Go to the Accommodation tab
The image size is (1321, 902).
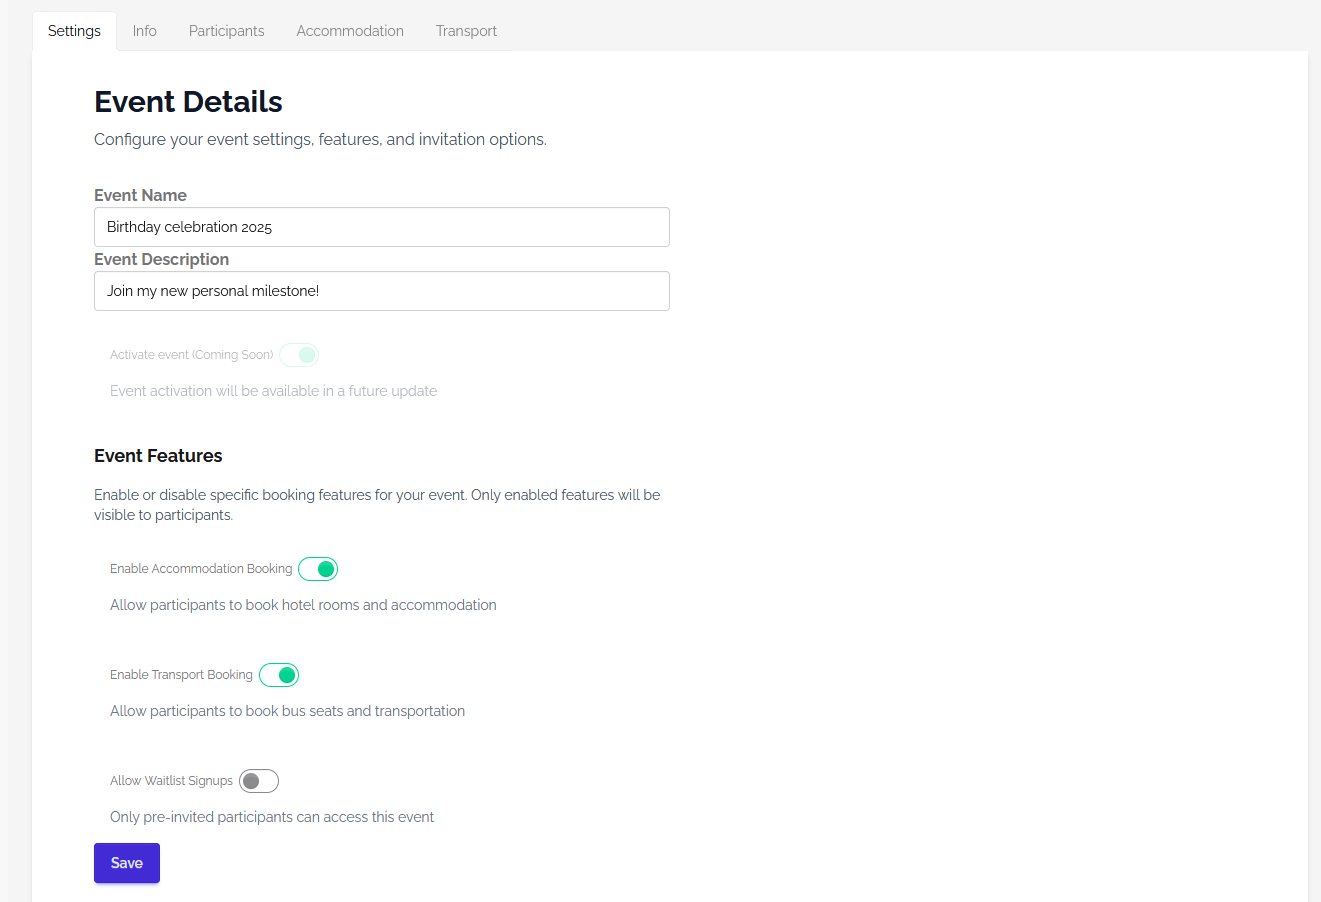tap(350, 31)
